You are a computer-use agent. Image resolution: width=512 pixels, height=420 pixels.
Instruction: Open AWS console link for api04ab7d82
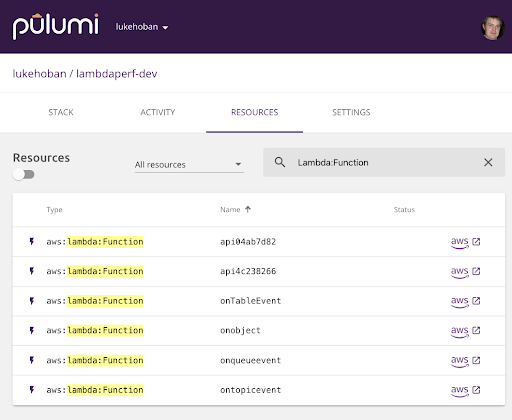pos(466,242)
